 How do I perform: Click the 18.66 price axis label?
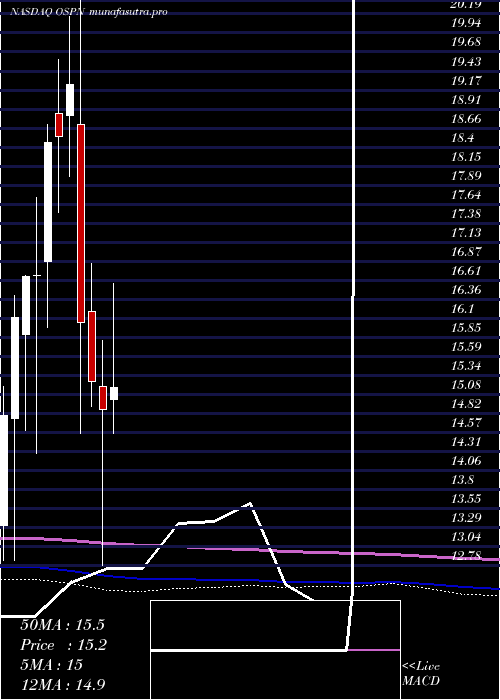point(466,119)
